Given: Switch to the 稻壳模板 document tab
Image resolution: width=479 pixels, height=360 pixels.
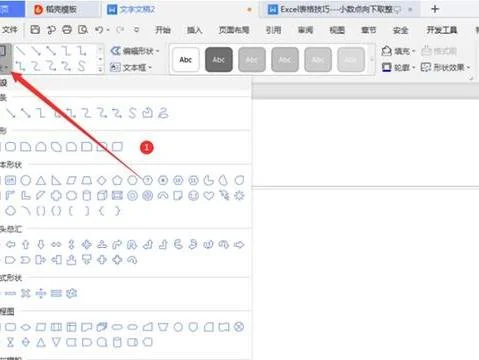Looking at the screenshot, I should 62,9.
